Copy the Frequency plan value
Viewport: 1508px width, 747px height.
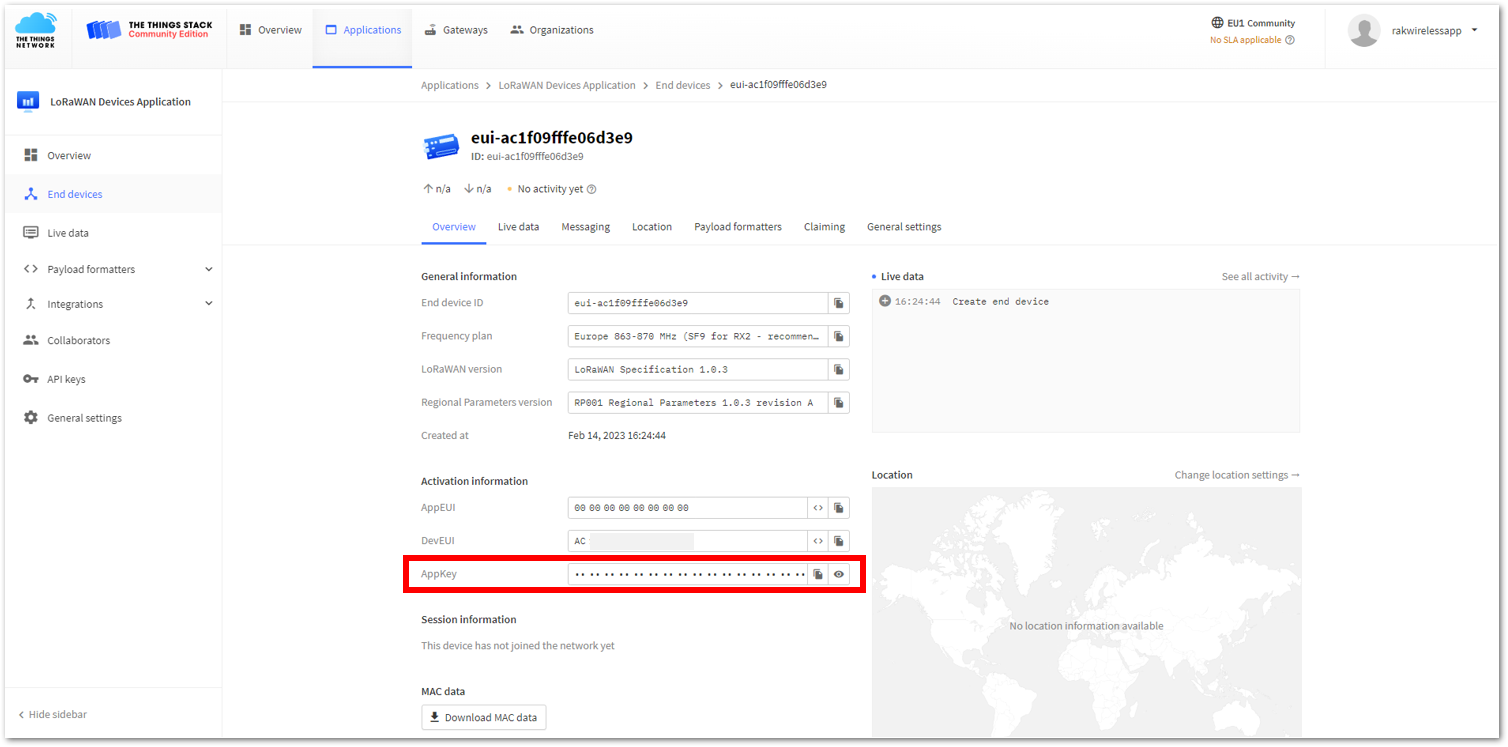tap(839, 336)
